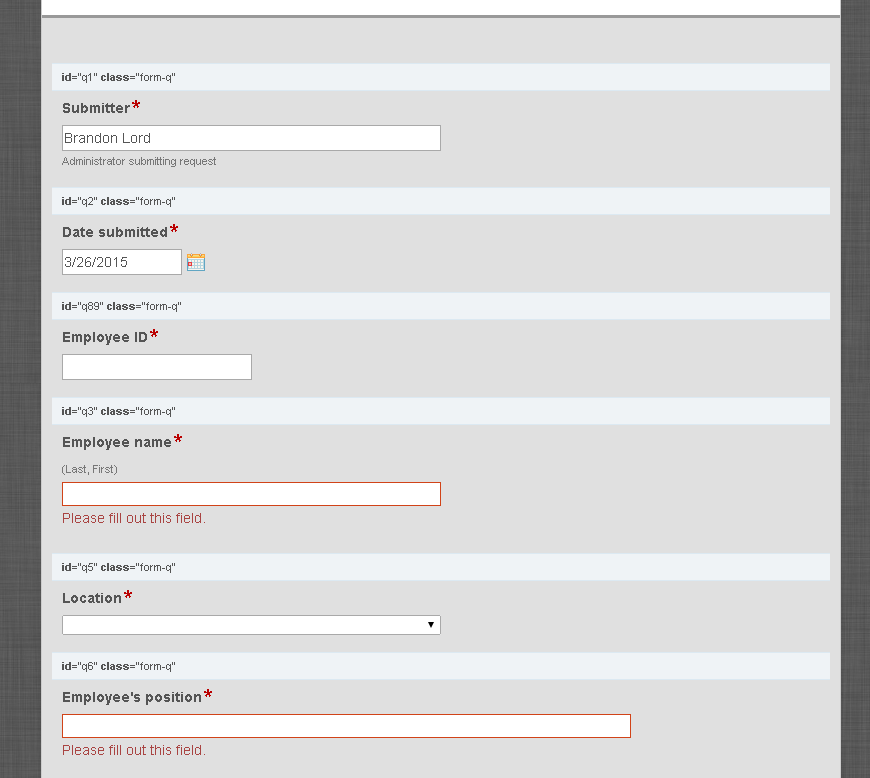The height and width of the screenshot is (778, 870).
Task: Click the Employee's position input field
Action: click(x=346, y=726)
